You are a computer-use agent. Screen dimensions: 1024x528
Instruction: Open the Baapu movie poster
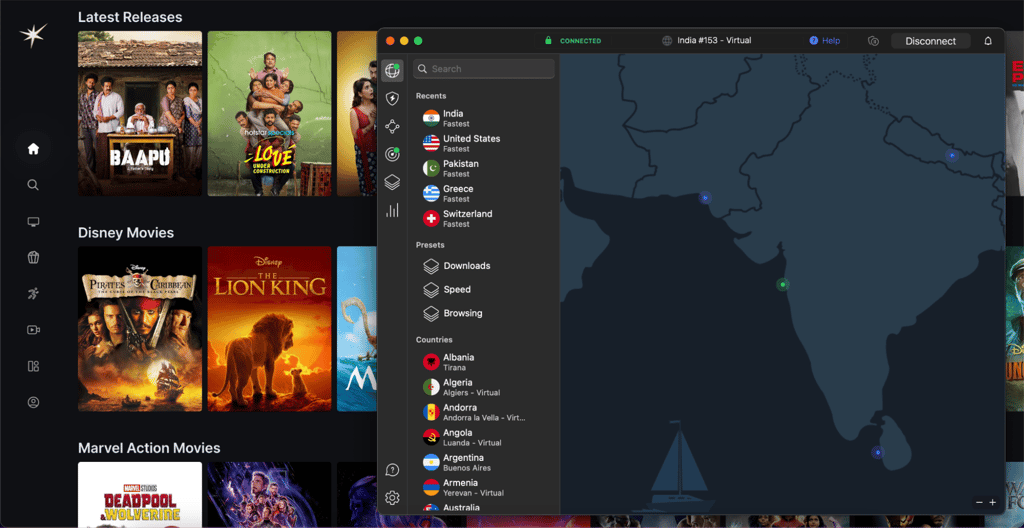[x=140, y=114]
